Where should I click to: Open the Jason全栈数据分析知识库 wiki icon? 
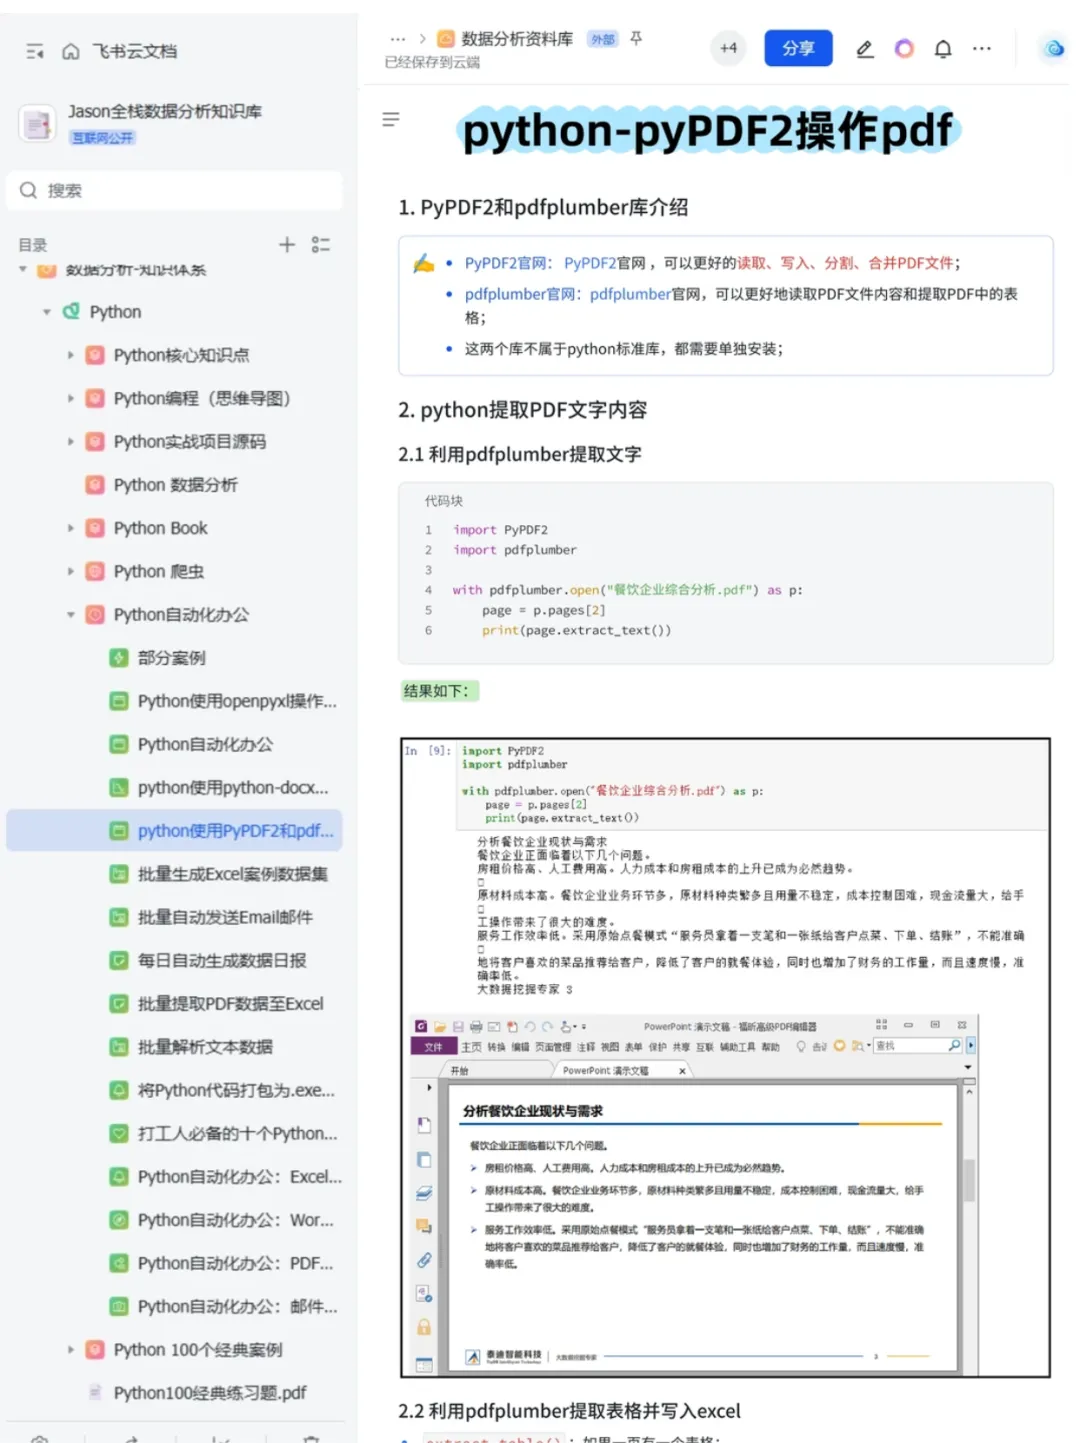[x=38, y=124]
